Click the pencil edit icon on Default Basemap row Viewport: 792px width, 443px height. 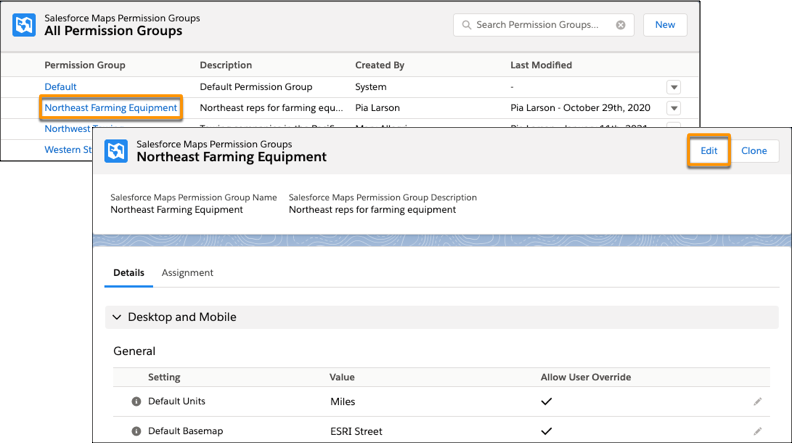click(758, 431)
